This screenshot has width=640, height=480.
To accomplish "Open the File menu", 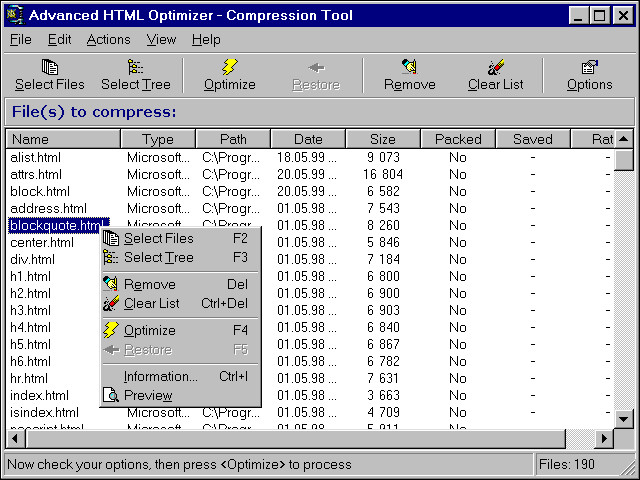I will click(21, 40).
